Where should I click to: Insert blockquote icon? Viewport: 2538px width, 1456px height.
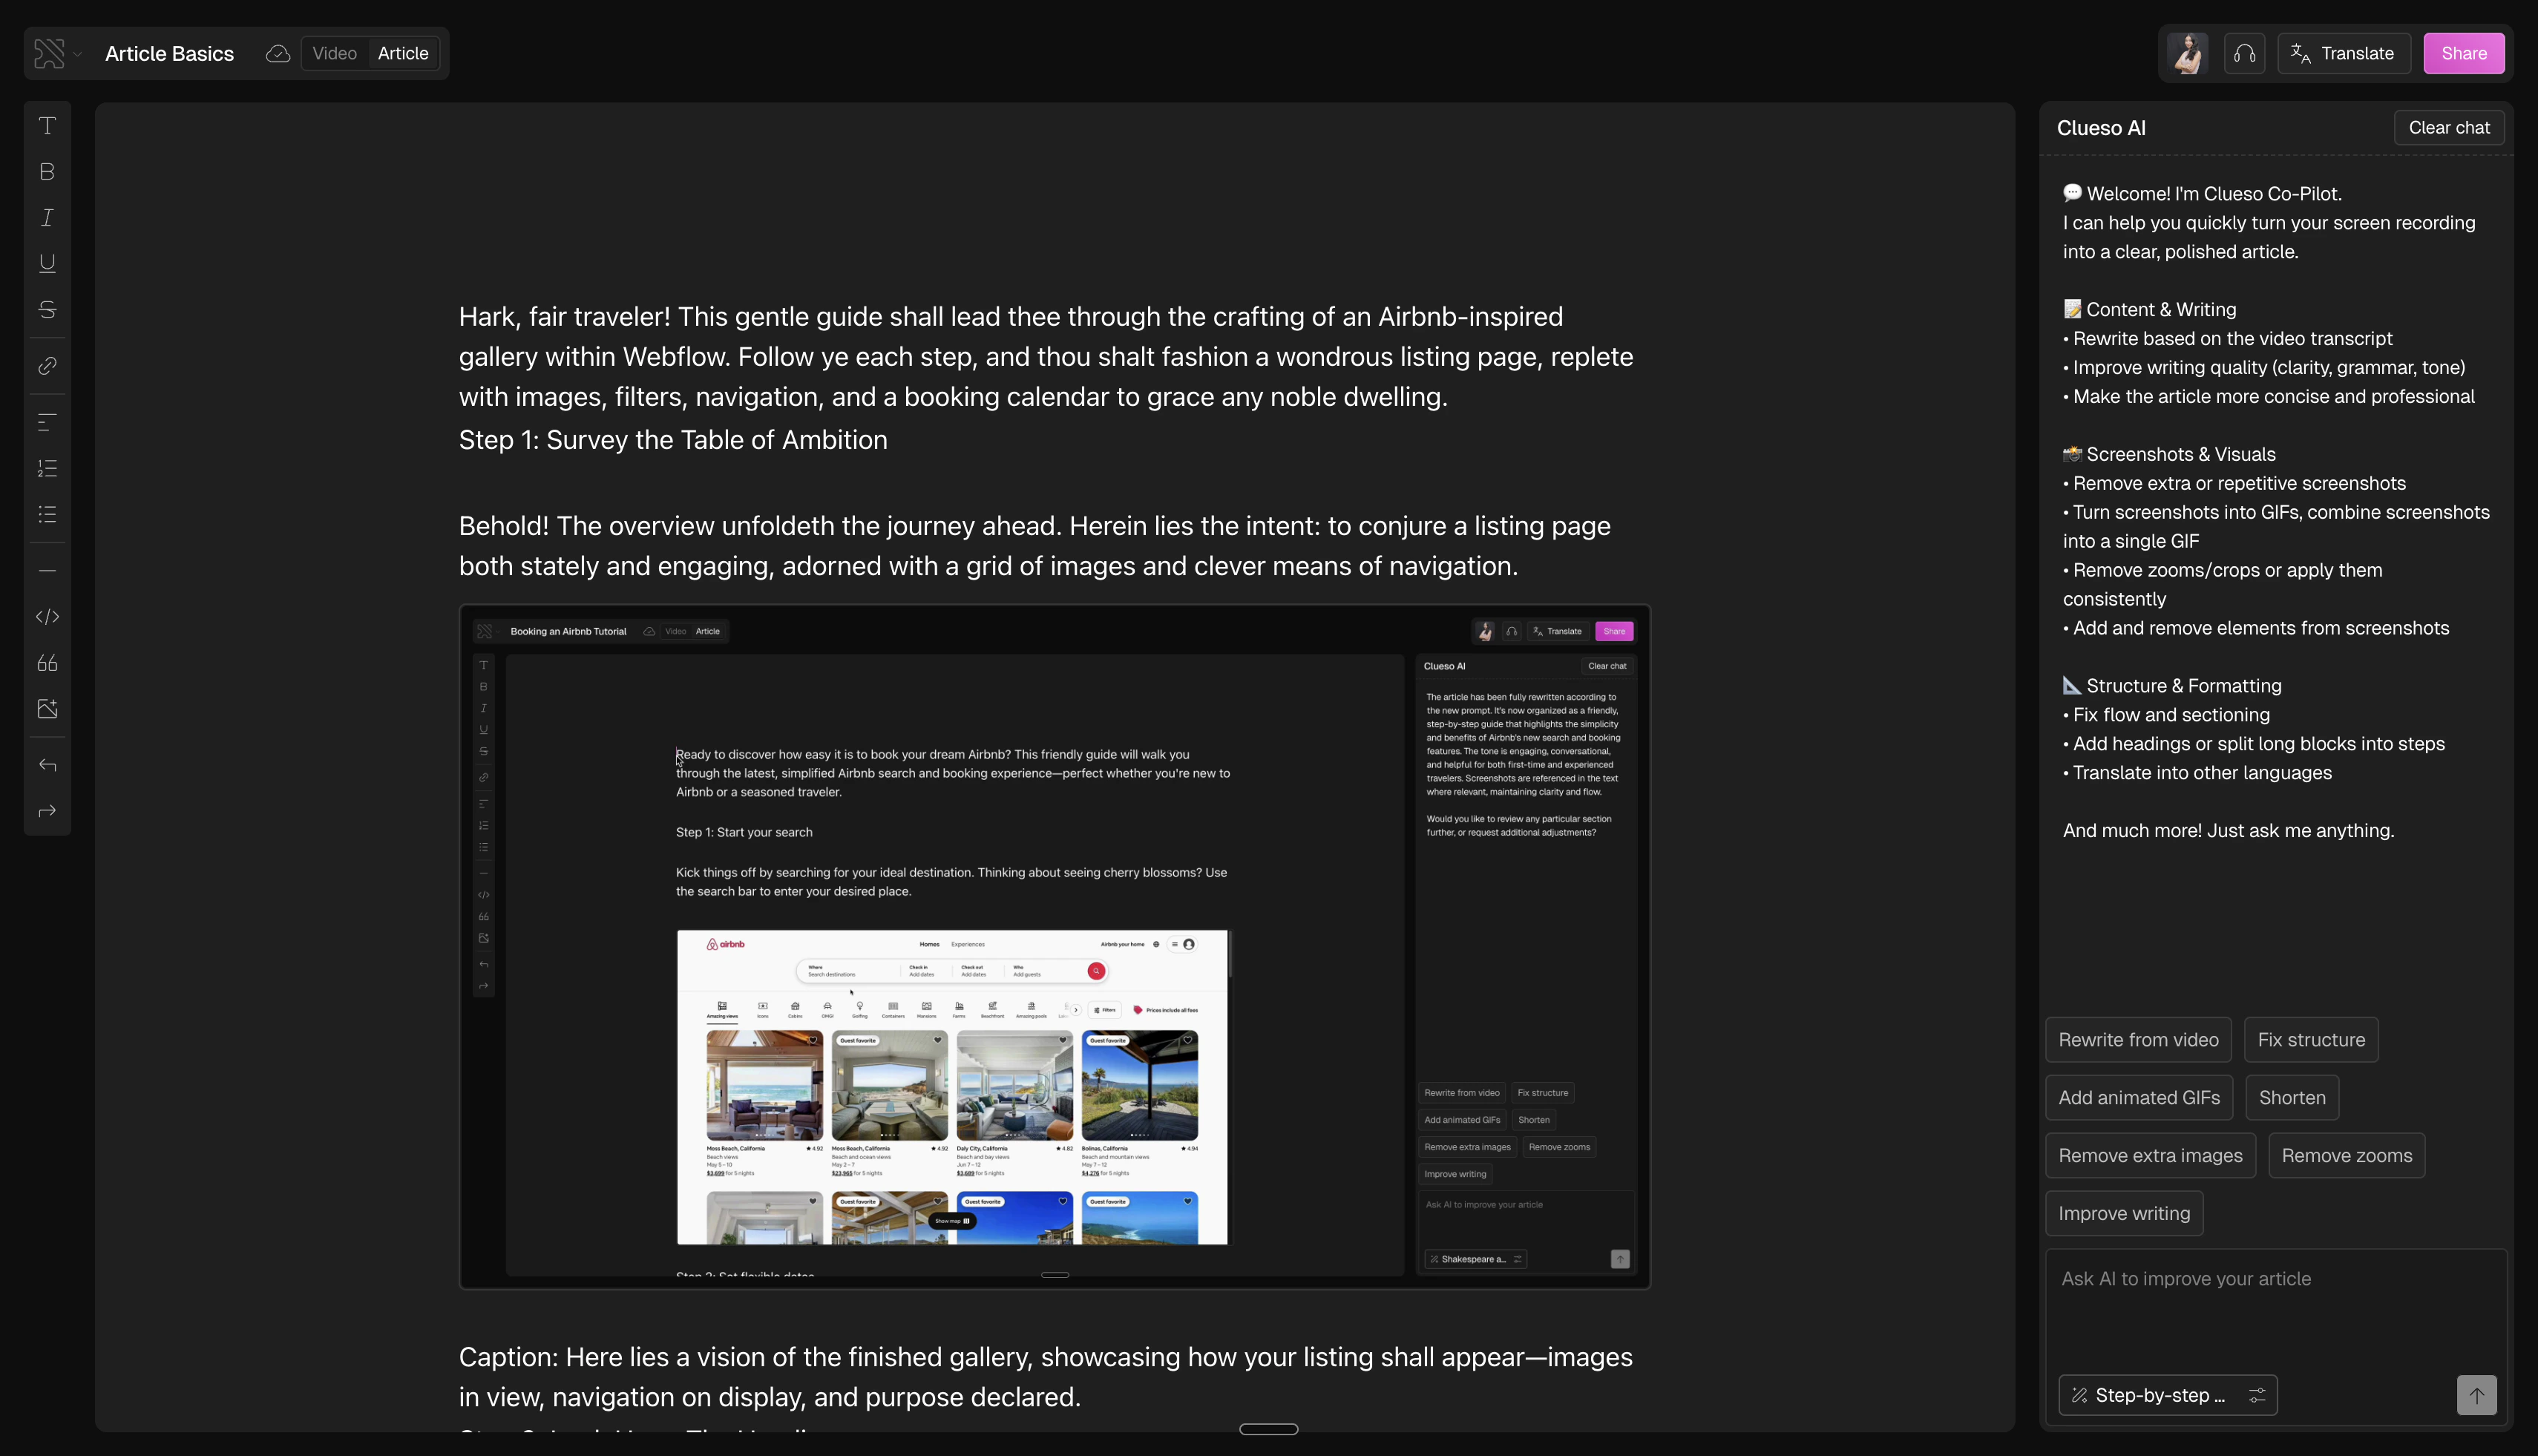[47, 663]
